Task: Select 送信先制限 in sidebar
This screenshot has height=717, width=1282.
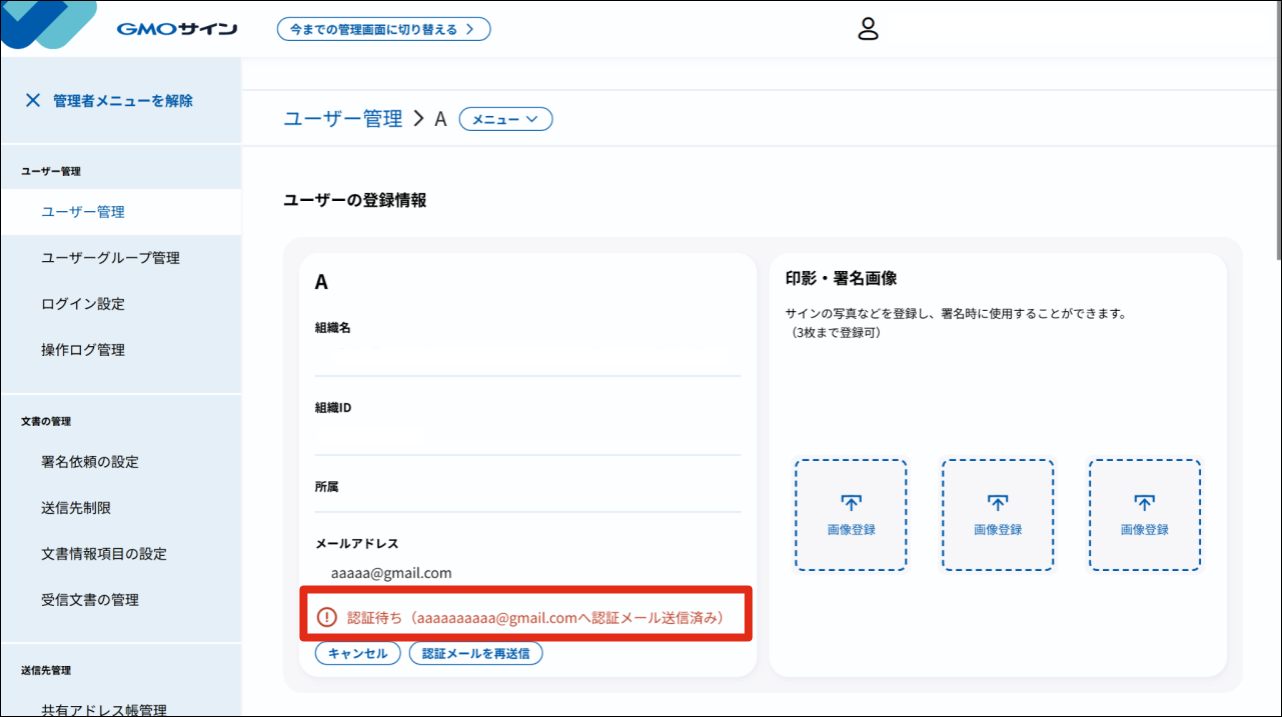Action: 76,508
